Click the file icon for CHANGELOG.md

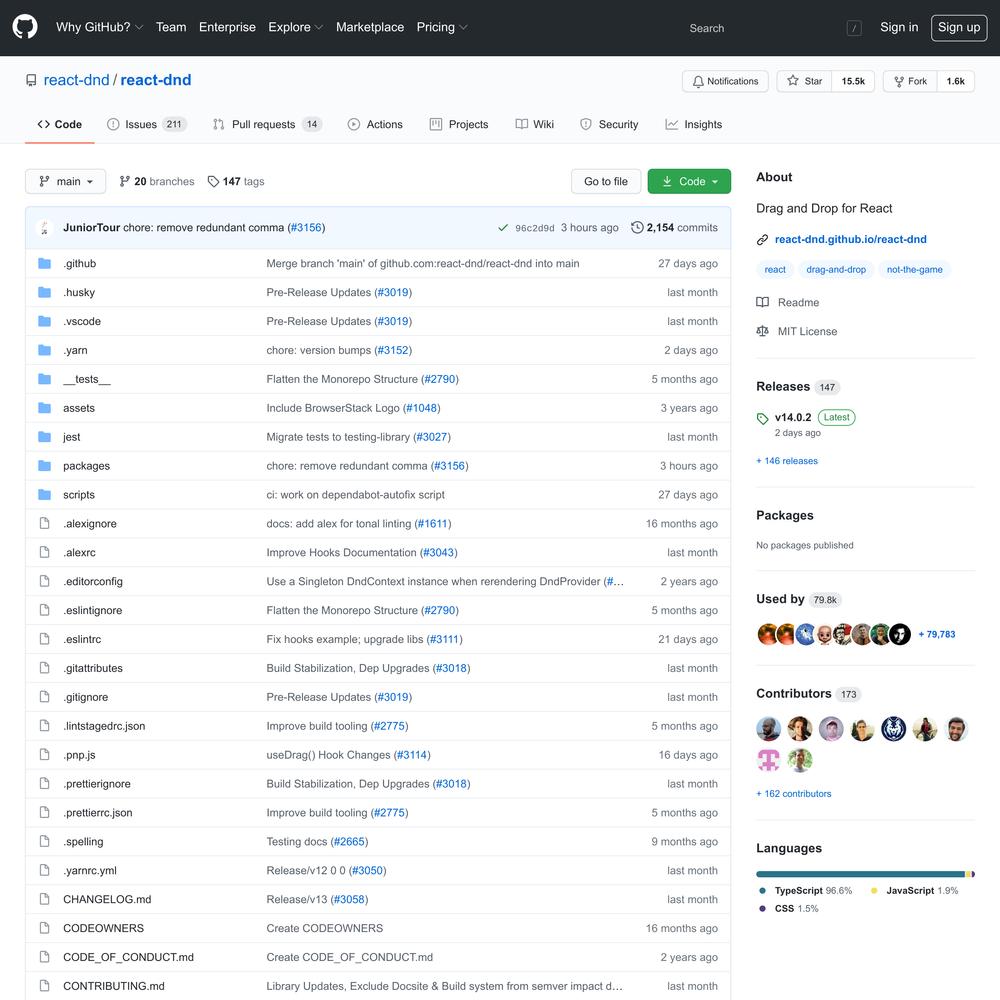coord(44,899)
